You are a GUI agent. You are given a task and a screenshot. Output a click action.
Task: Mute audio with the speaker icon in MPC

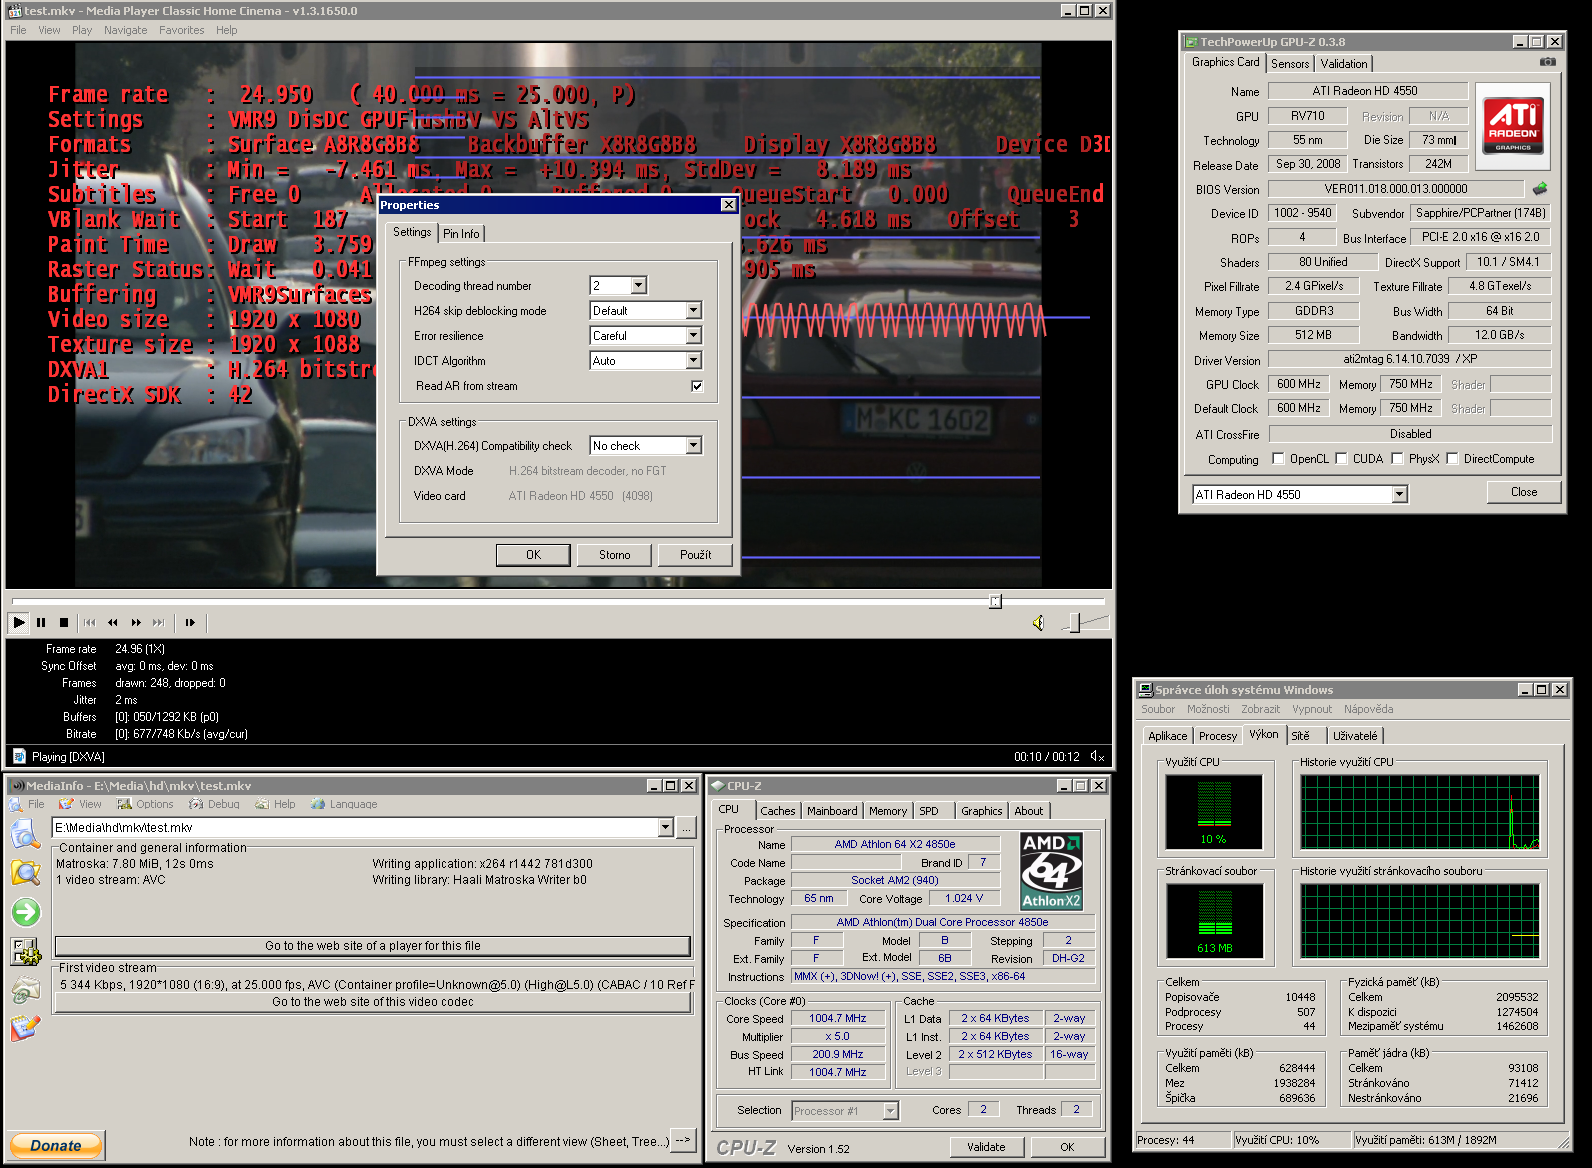(1038, 623)
